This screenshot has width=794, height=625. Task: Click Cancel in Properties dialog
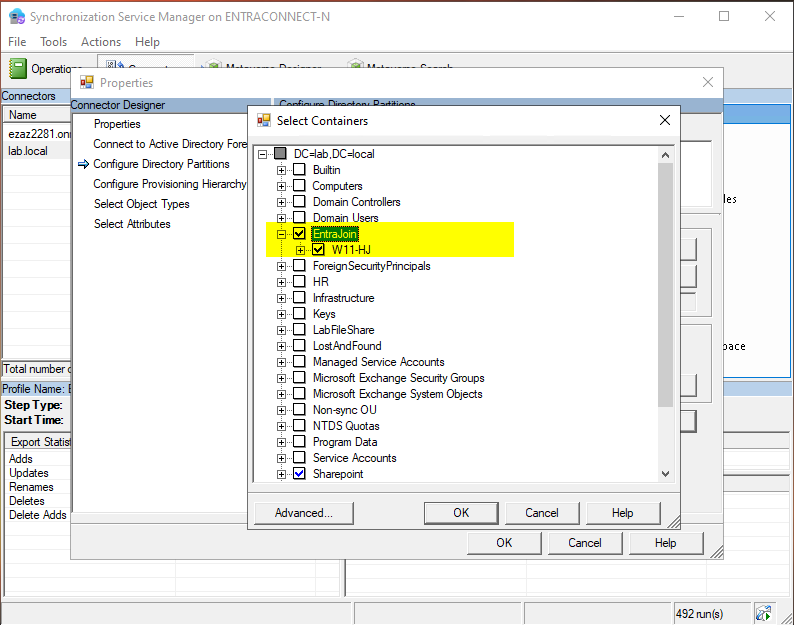pos(585,543)
